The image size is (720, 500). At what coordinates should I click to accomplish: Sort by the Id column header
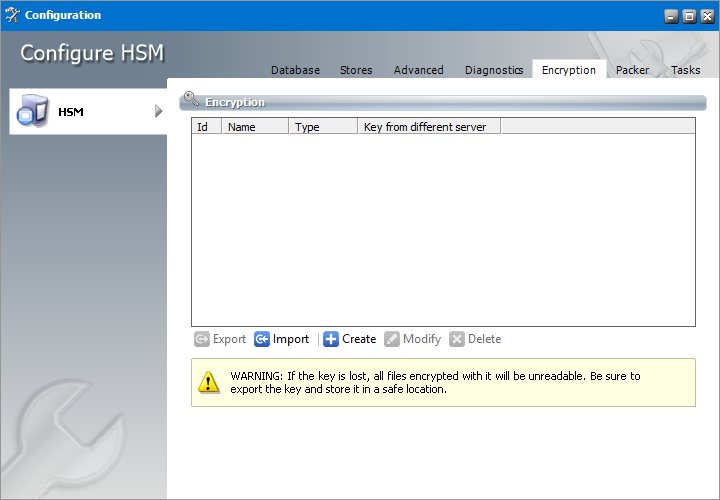[207, 126]
